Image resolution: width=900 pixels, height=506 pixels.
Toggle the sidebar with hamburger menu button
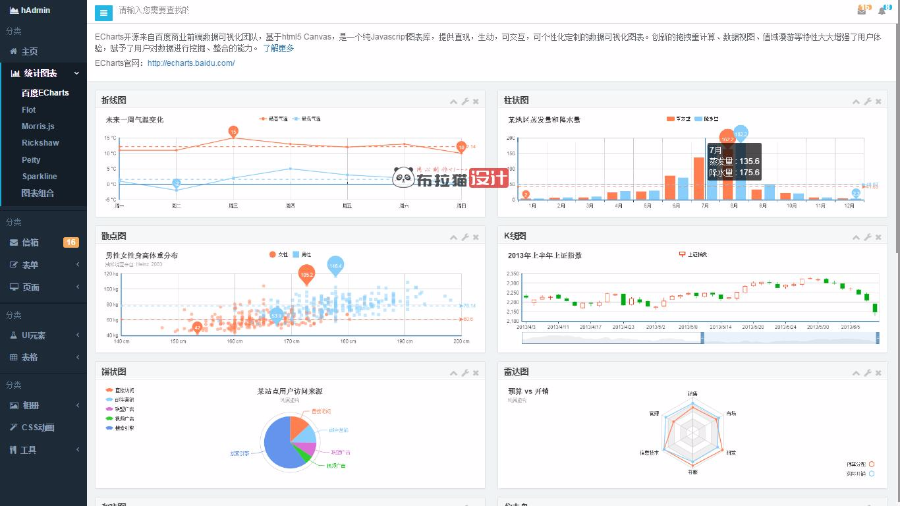click(x=104, y=12)
